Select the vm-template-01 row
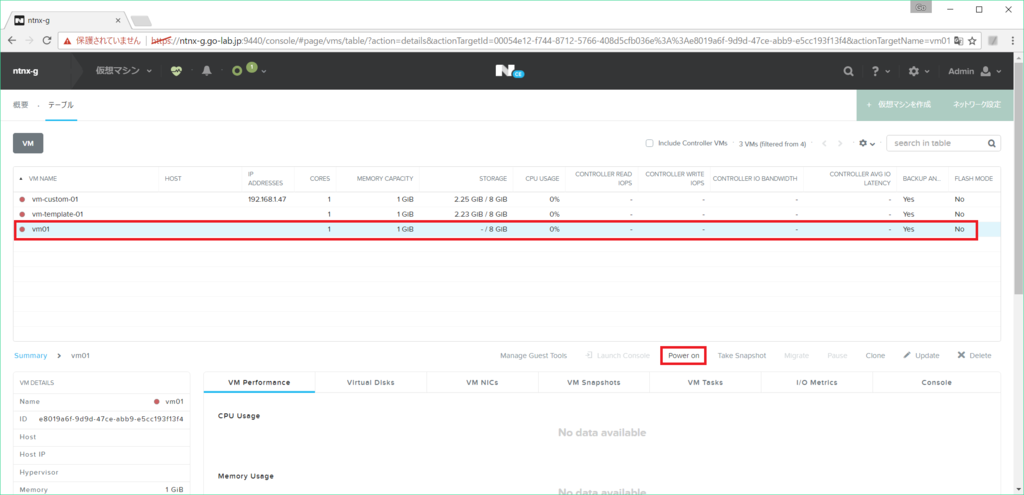 pos(507,214)
